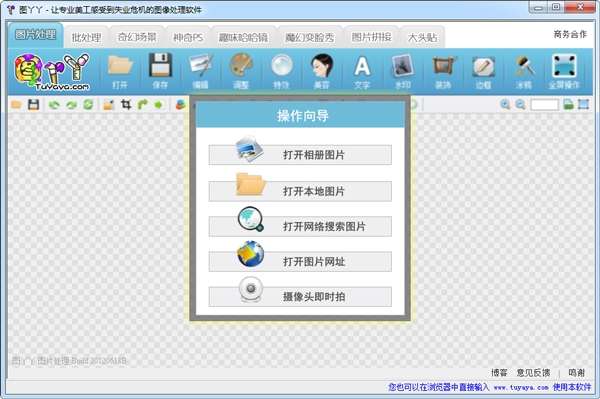The height and width of the screenshot is (399, 600).
Task: Open the 意见反馈 feedback link
Action: (x=533, y=372)
